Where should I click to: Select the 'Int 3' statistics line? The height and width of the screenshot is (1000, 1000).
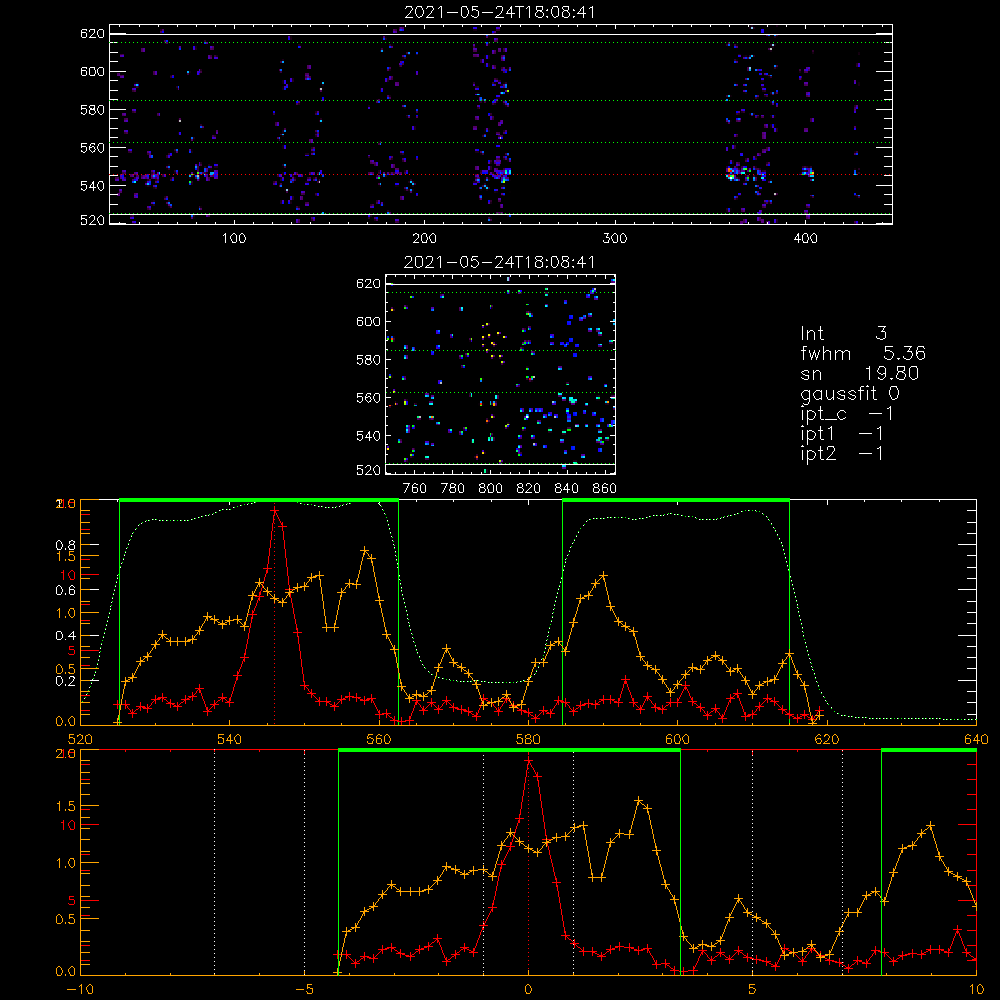click(x=843, y=333)
